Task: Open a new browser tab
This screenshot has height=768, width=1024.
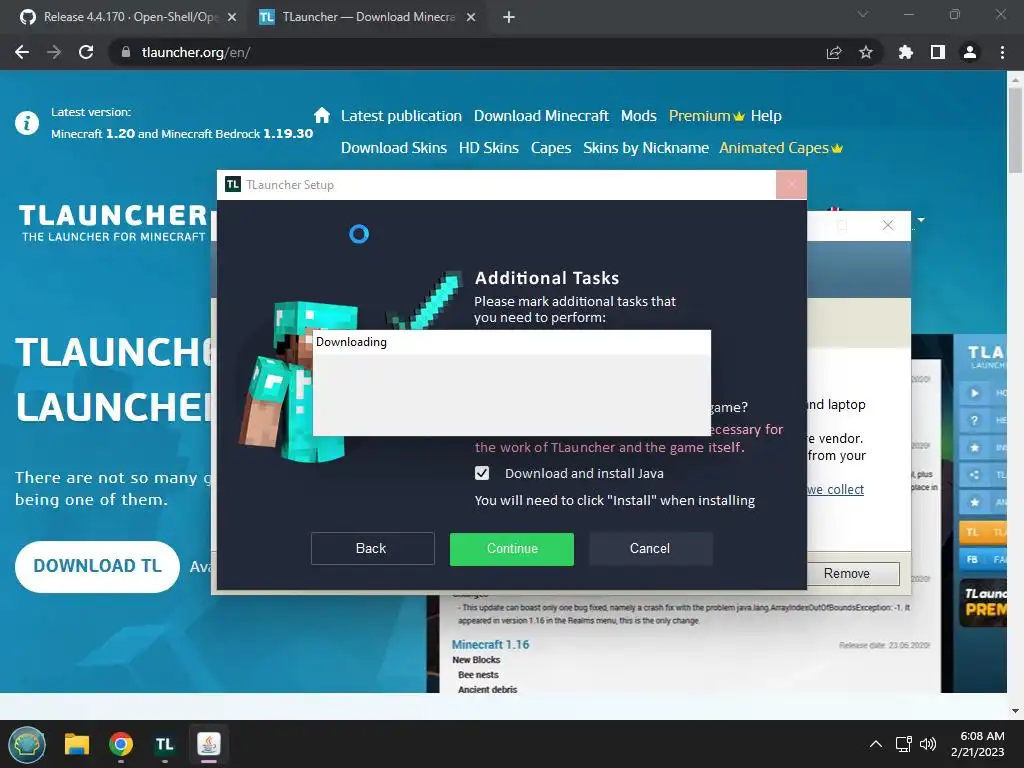Action: tap(509, 18)
